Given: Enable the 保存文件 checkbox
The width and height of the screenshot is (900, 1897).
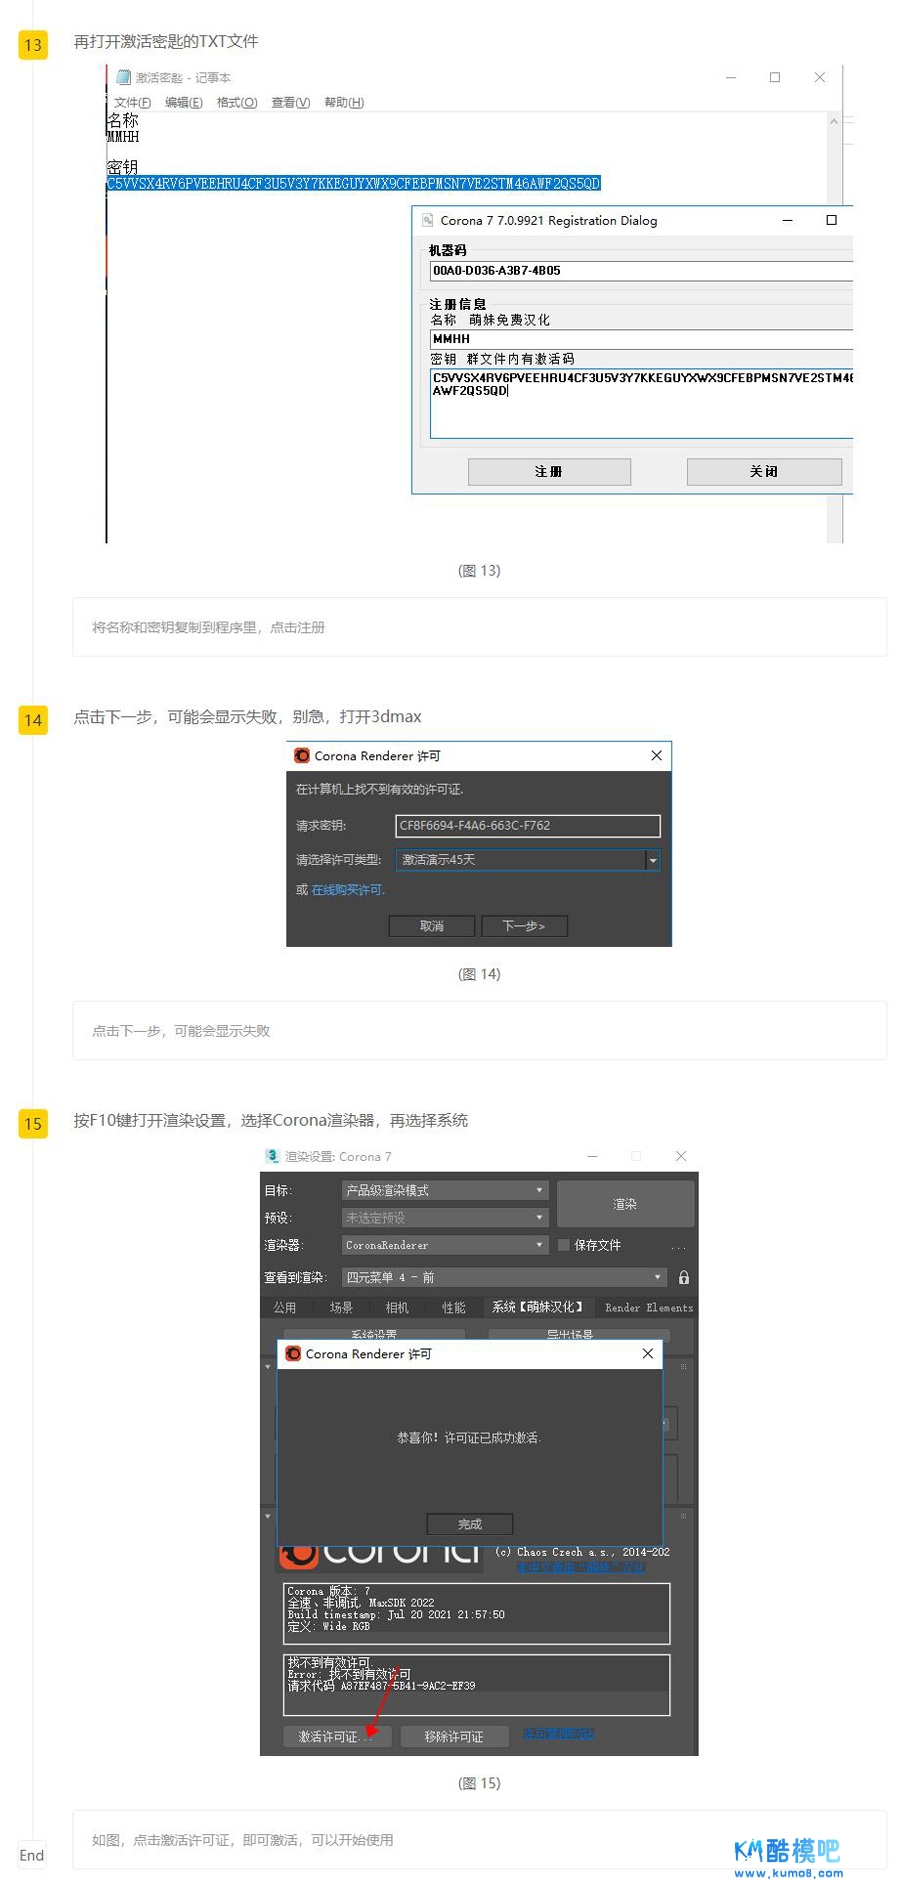Looking at the screenshot, I should tap(564, 1245).
